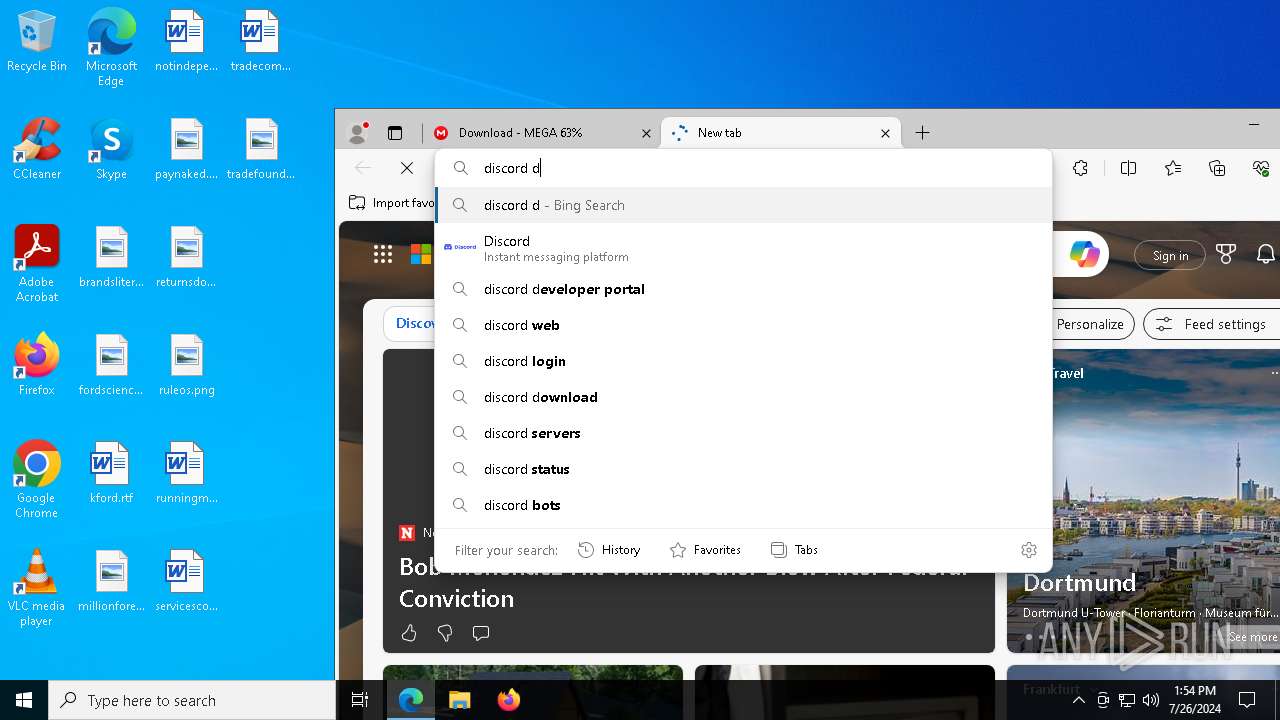Launch Firefox from the desktop shortcut
The image size is (1280, 720).
[37, 366]
